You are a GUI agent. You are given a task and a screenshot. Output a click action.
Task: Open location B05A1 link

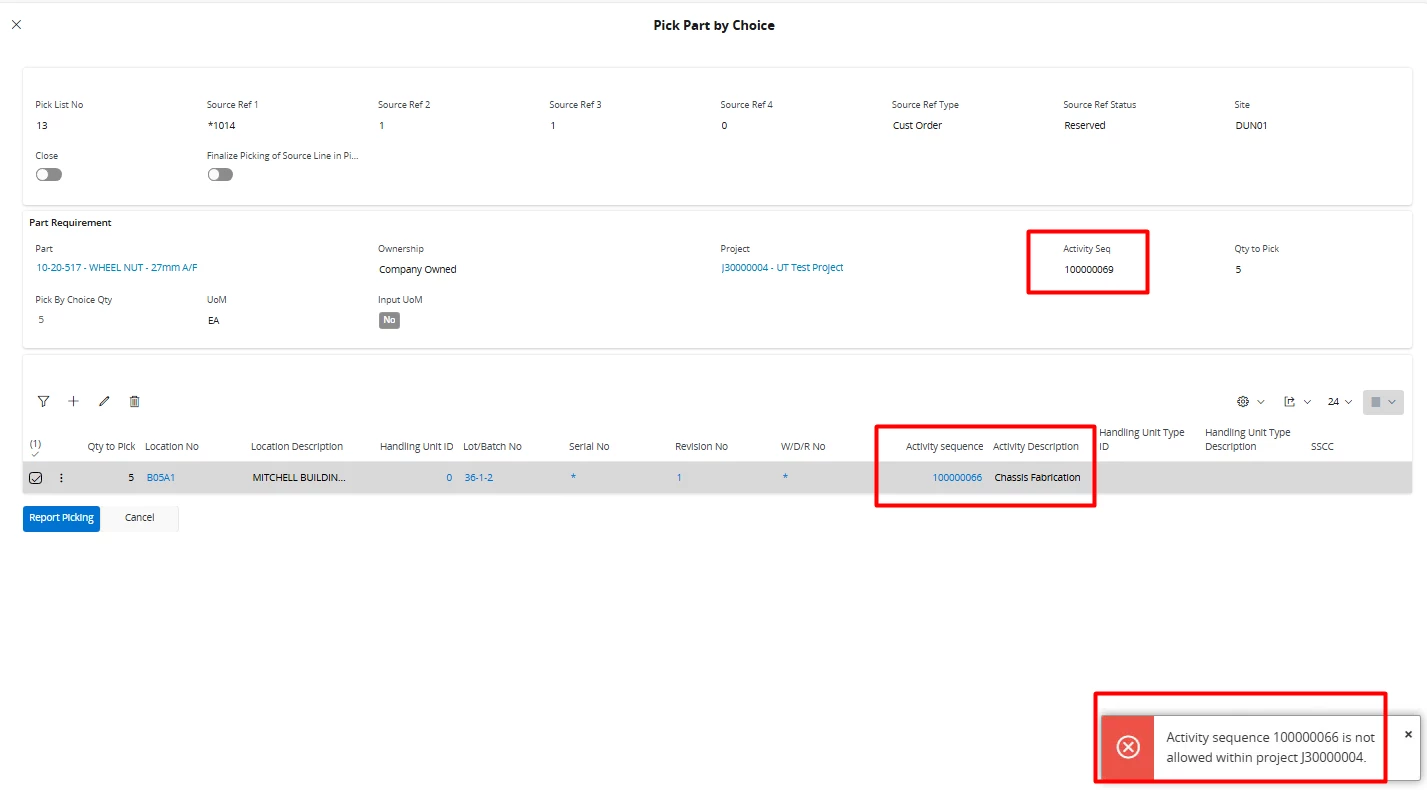pos(161,478)
